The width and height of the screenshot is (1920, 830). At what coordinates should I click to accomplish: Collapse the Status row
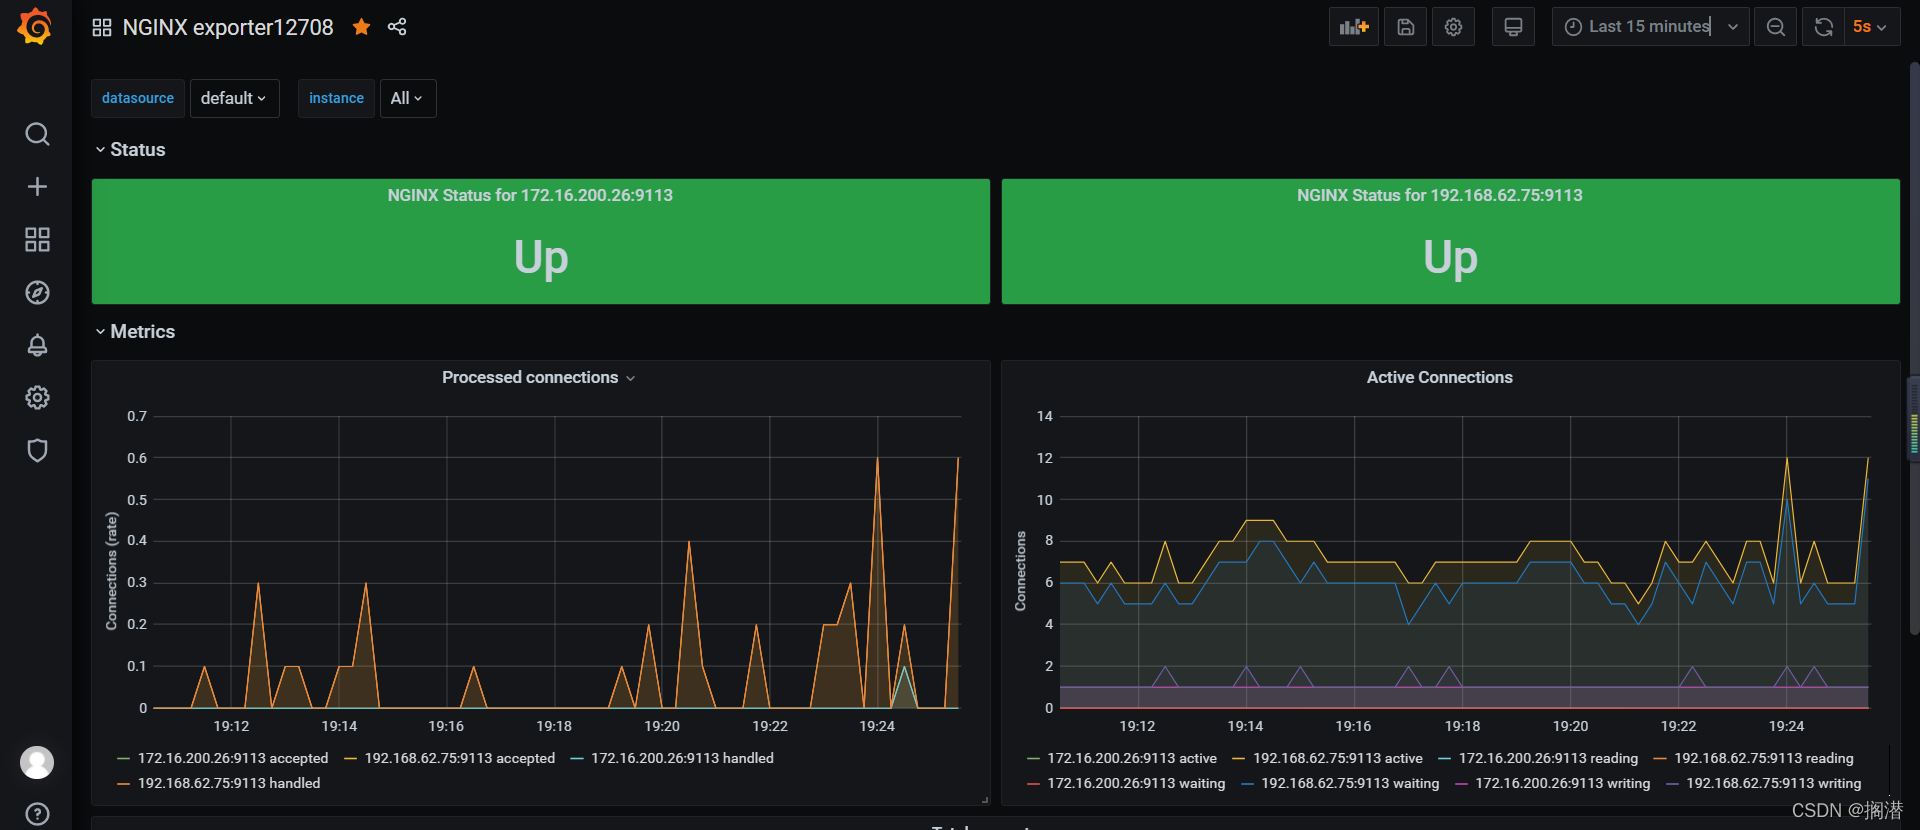[x=130, y=149]
